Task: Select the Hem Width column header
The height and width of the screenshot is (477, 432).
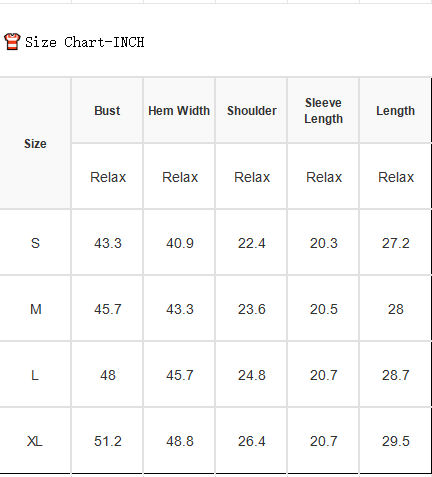Action: pos(179,111)
